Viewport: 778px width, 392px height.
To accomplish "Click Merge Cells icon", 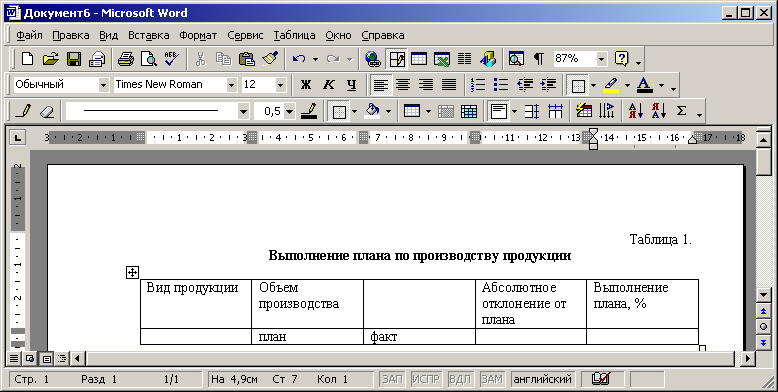I will [x=446, y=111].
